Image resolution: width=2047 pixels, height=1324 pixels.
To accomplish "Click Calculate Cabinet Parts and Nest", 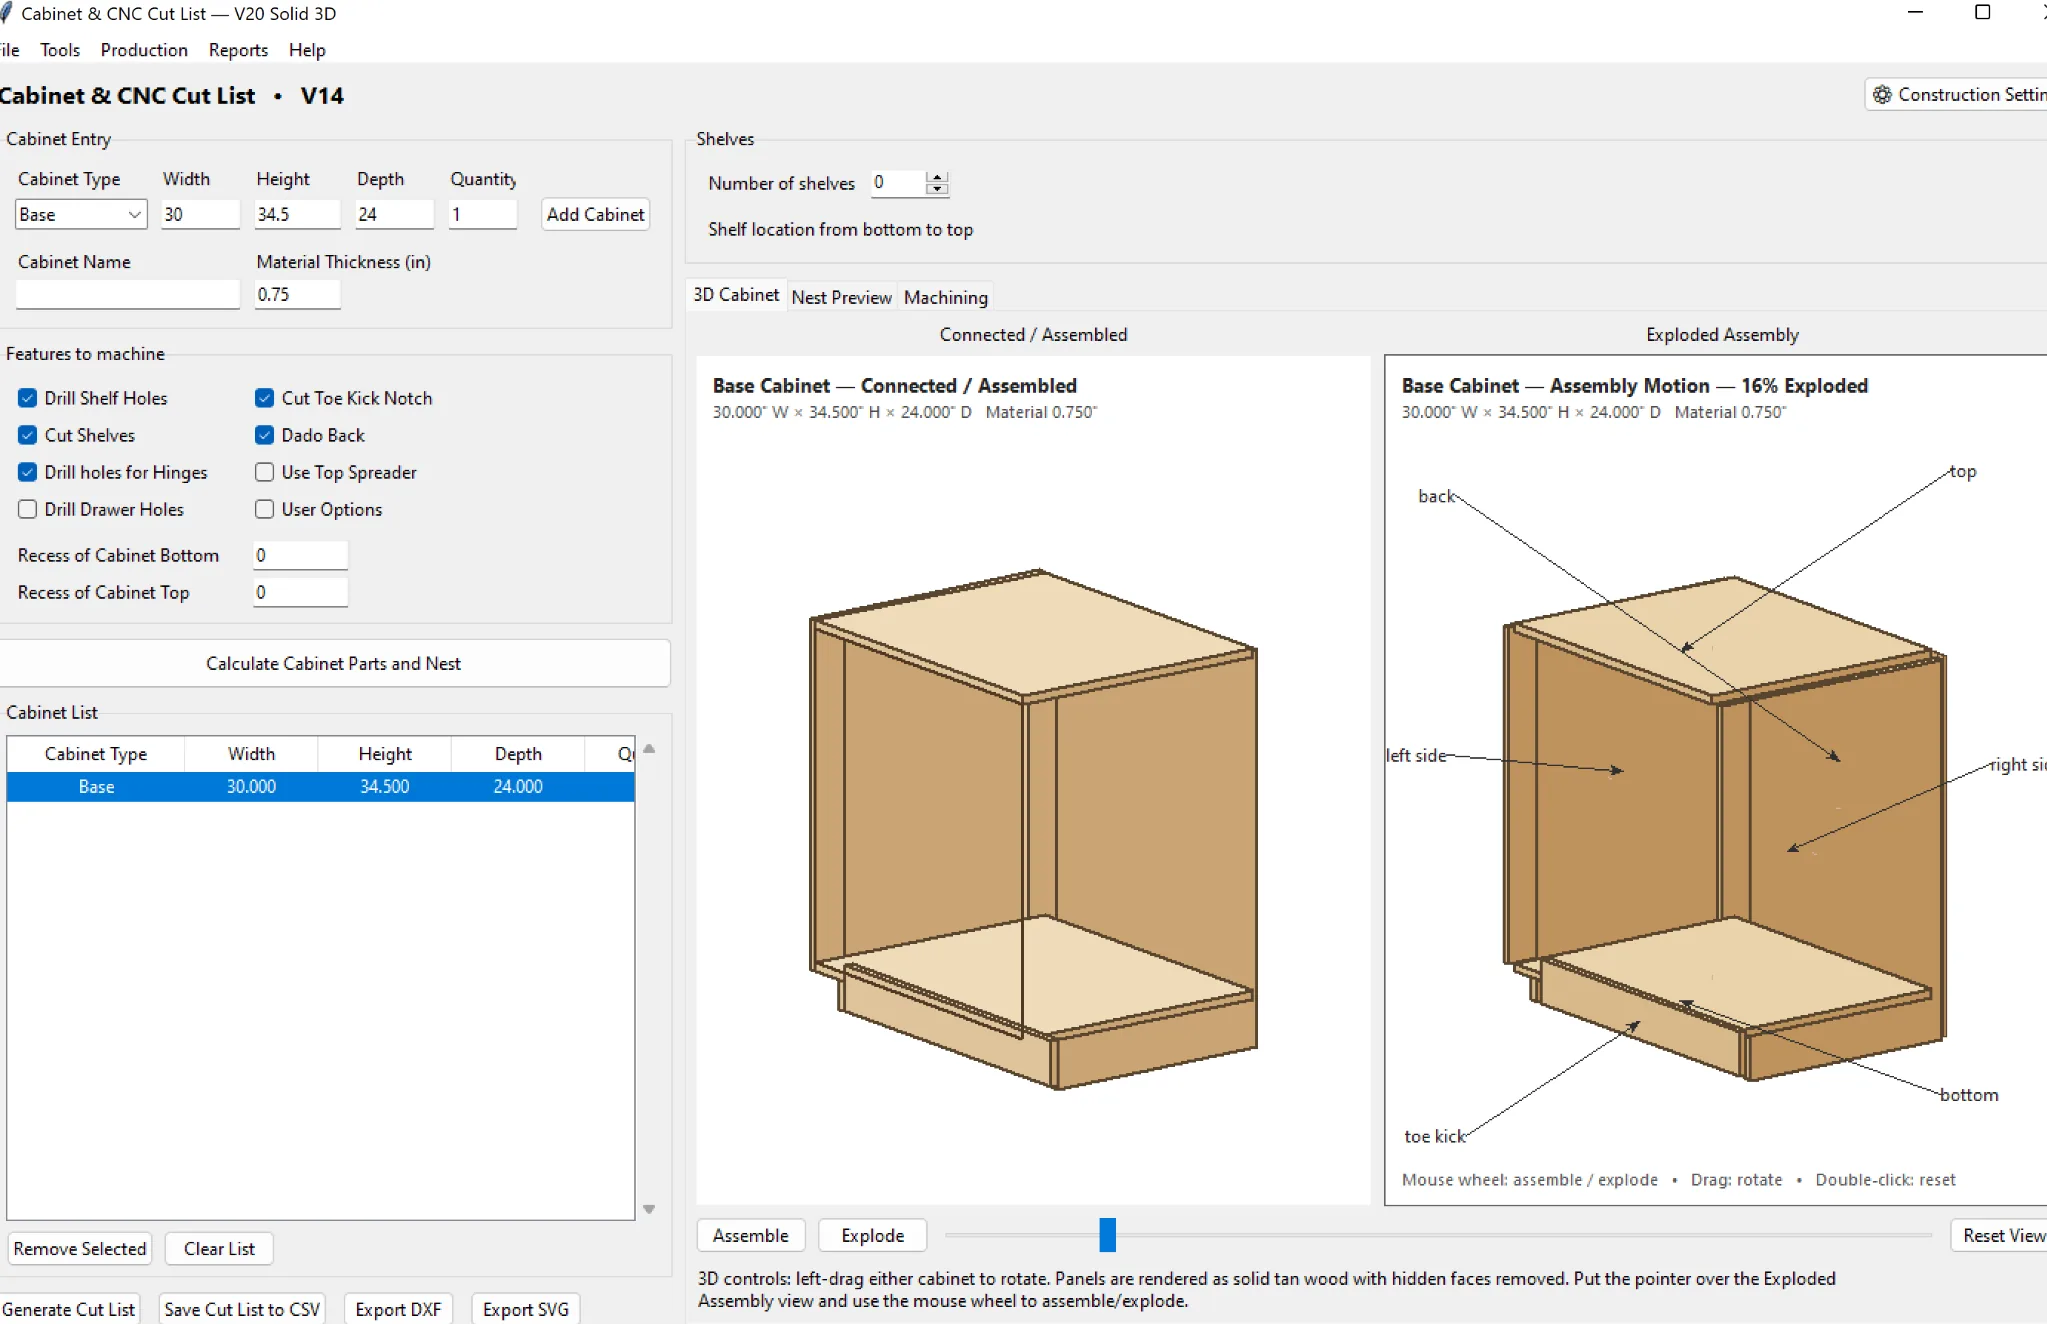I will click(x=333, y=663).
